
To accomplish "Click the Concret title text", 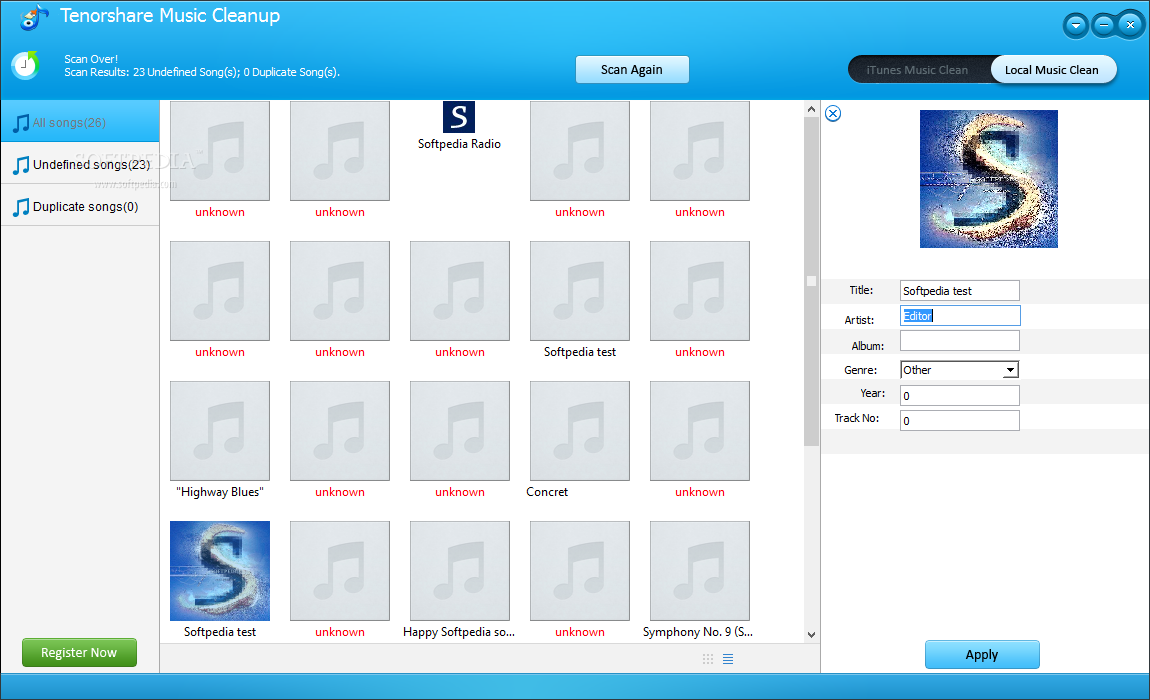I will click(x=547, y=492).
